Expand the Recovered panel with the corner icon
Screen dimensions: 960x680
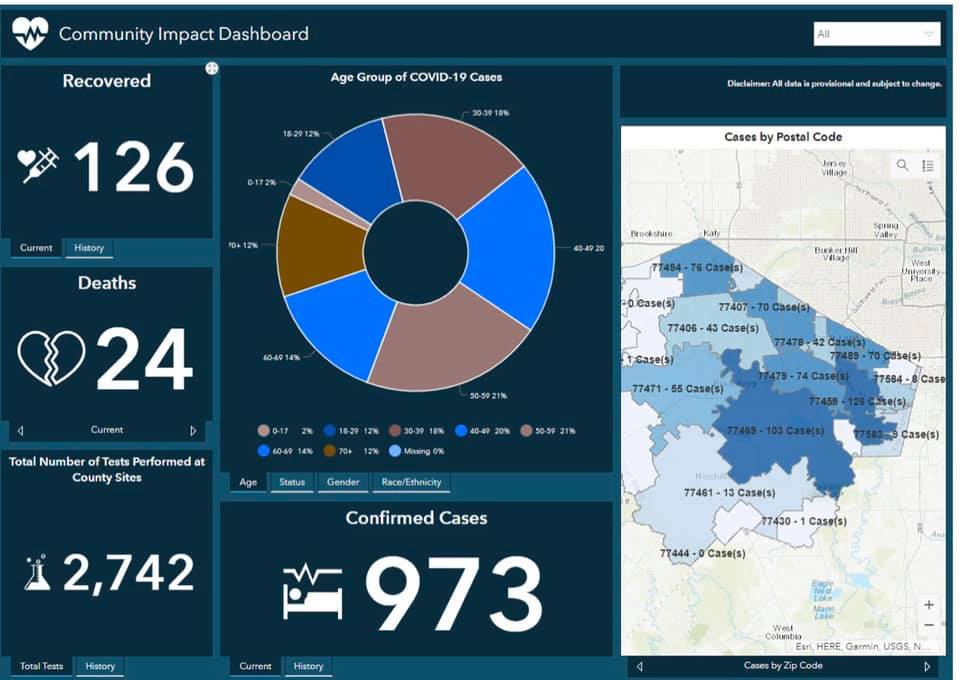click(212, 68)
